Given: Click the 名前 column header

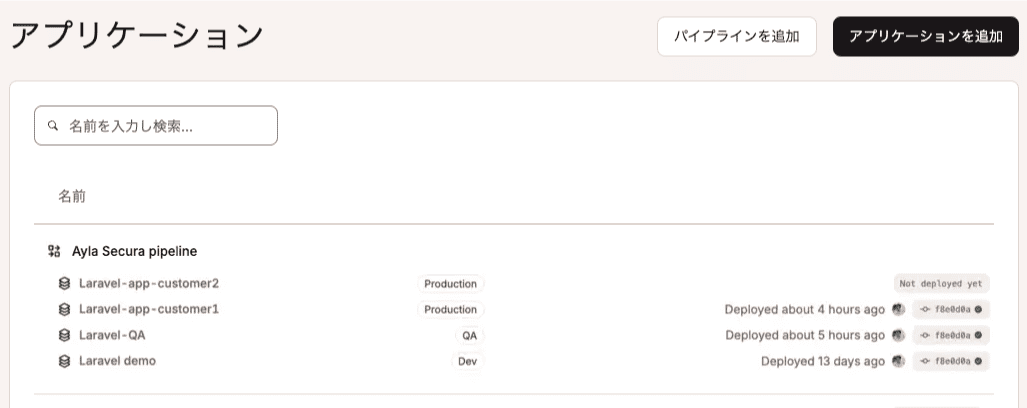Looking at the screenshot, I should pyautogui.click(x=71, y=196).
